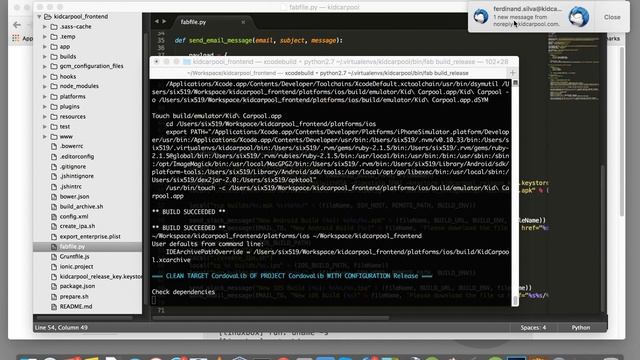The height and width of the screenshot is (360, 640).
Task: Click the Line 54, Column 49 status
Action: click(61, 327)
